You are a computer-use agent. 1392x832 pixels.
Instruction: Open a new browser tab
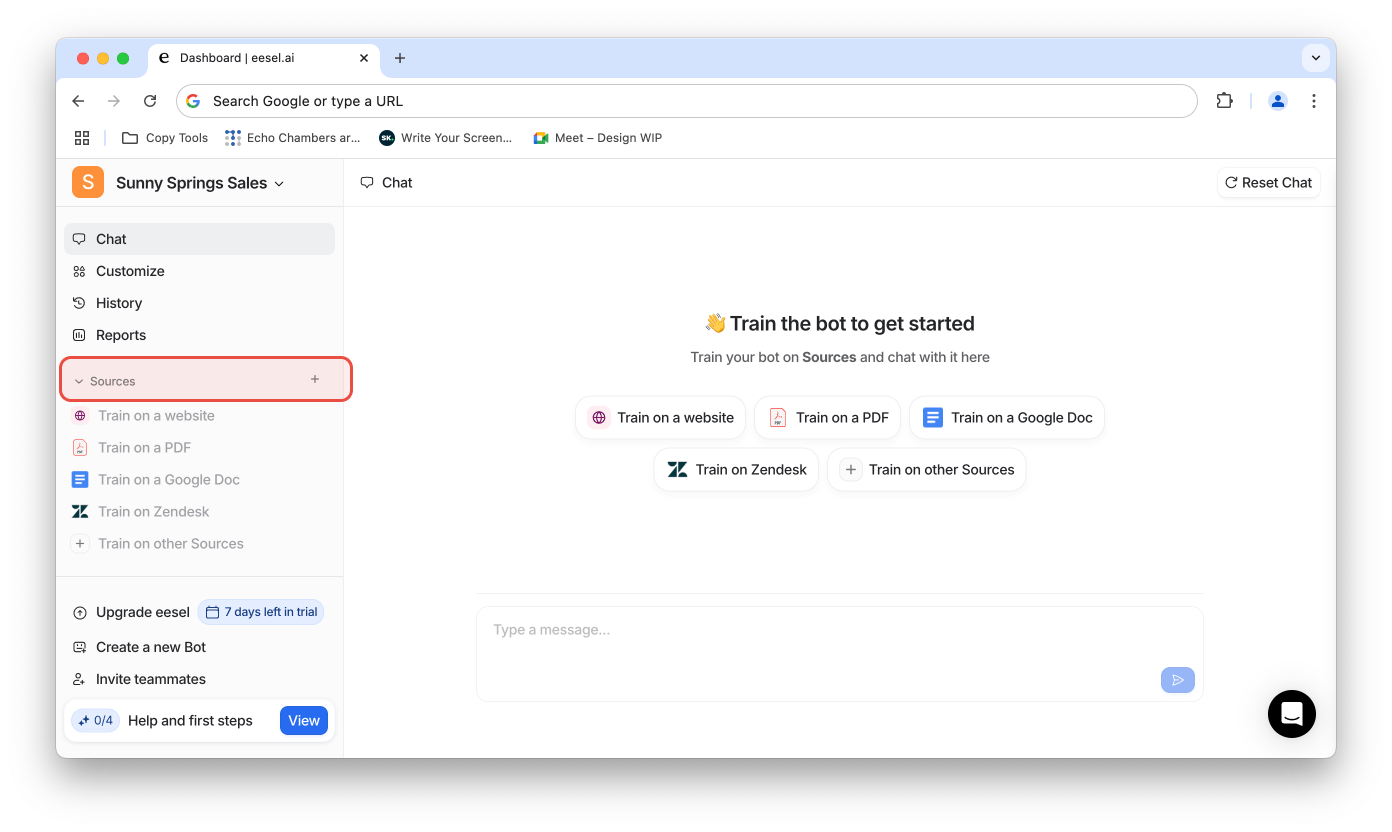coord(400,58)
